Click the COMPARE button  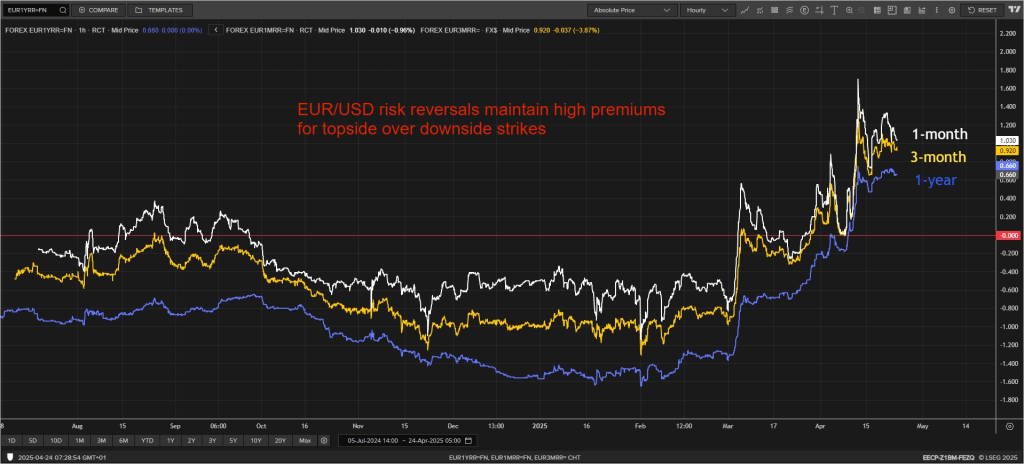click(99, 9)
